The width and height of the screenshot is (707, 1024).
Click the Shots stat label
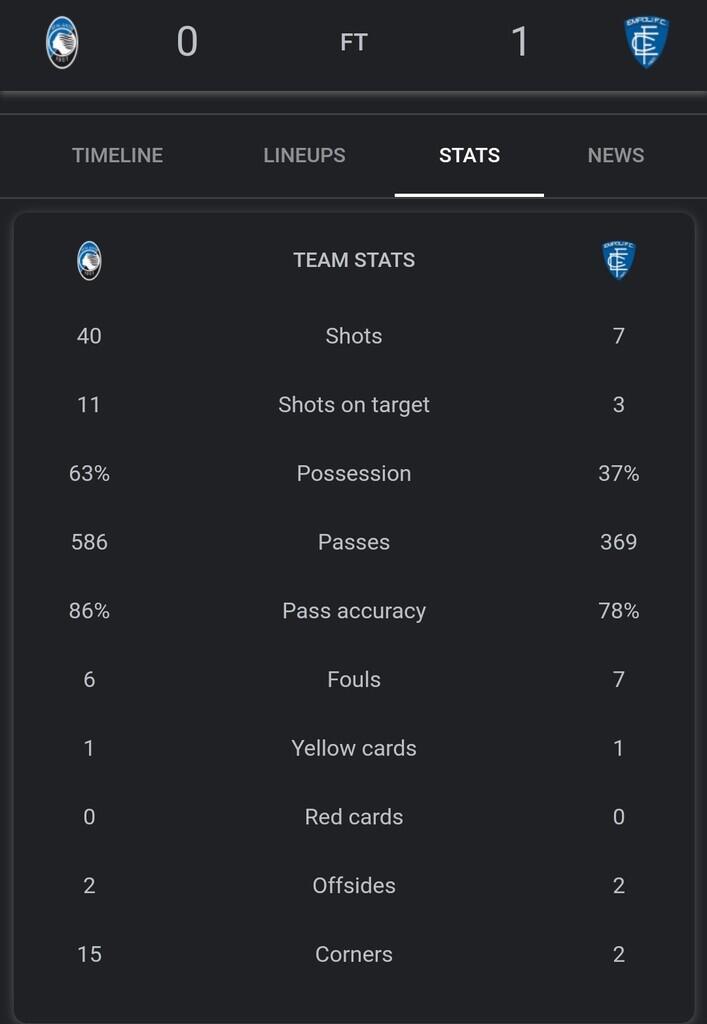click(354, 336)
